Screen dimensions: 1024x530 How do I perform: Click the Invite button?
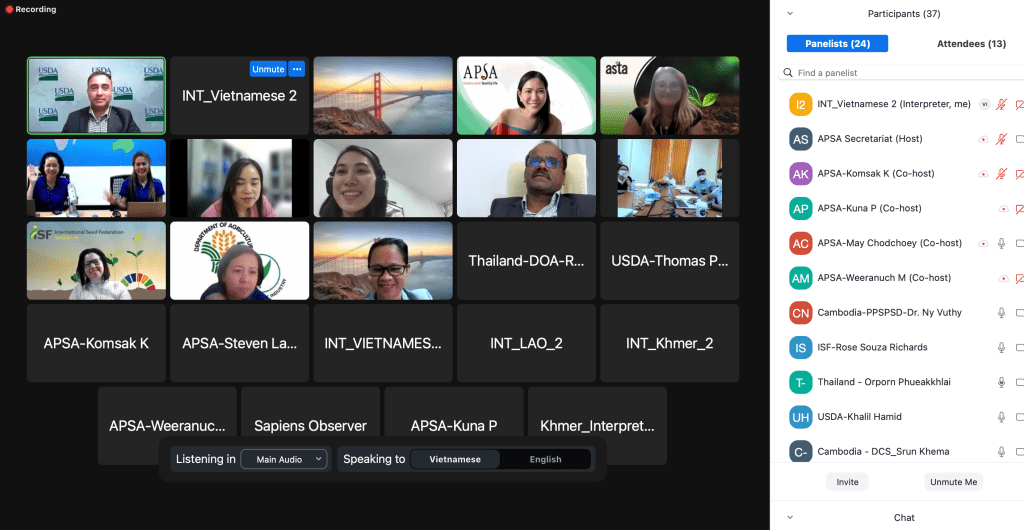pos(847,482)
